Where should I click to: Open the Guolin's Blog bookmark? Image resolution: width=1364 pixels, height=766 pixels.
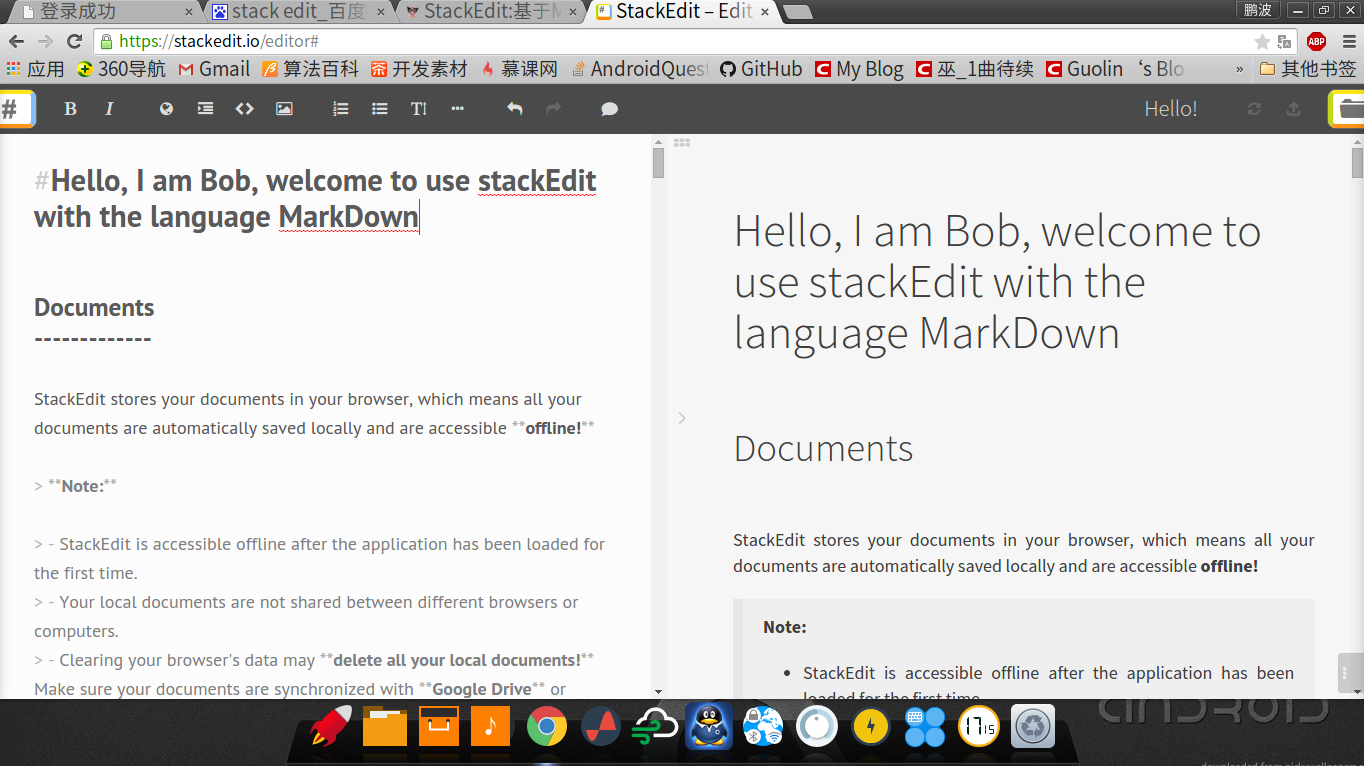[x=1115, y=69]
